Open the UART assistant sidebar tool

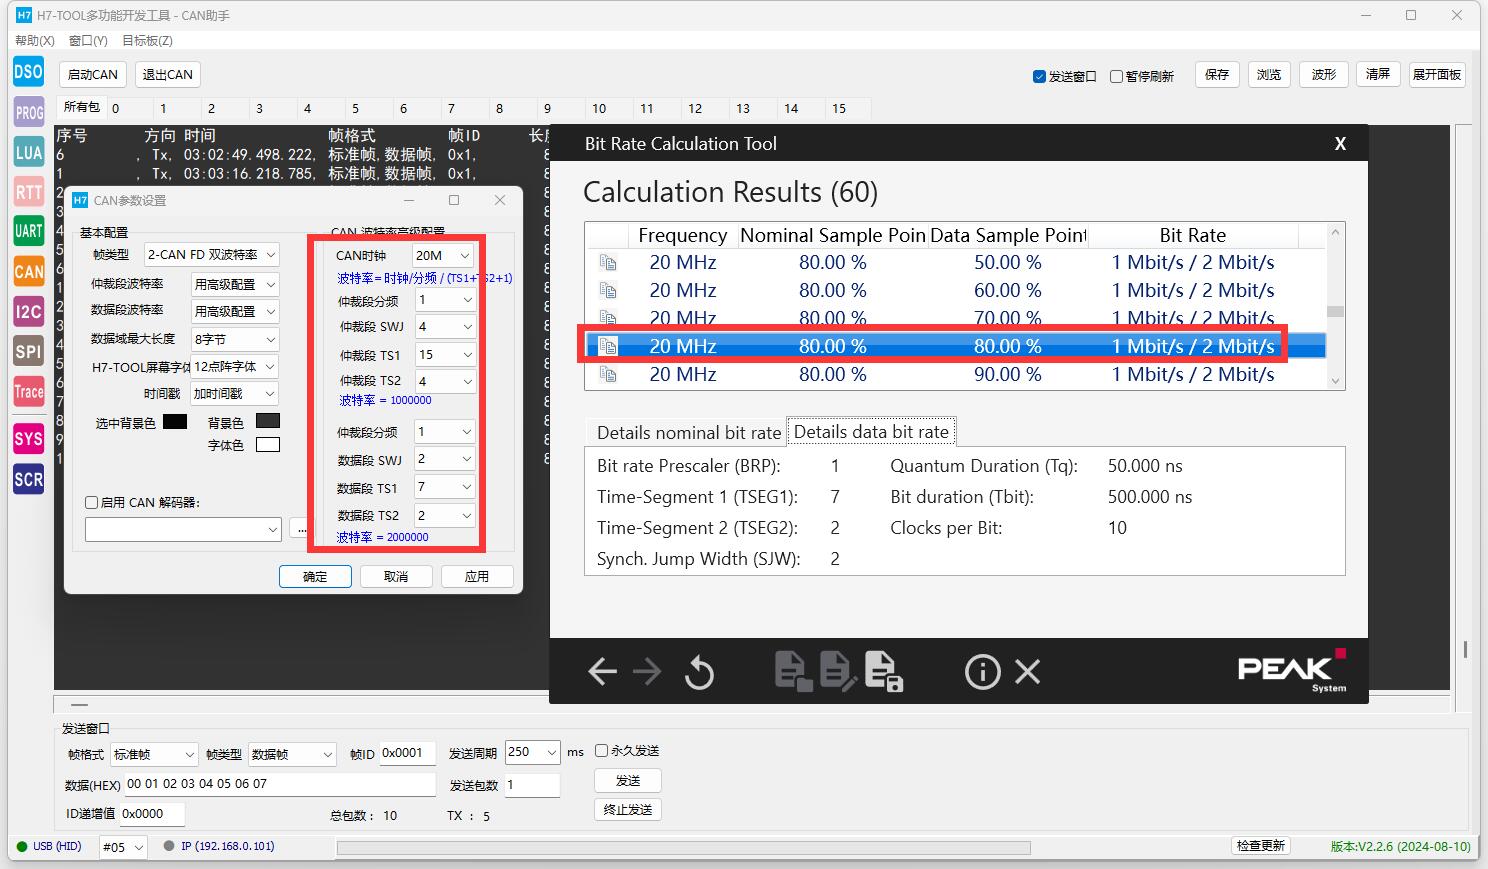coord(28,231)
